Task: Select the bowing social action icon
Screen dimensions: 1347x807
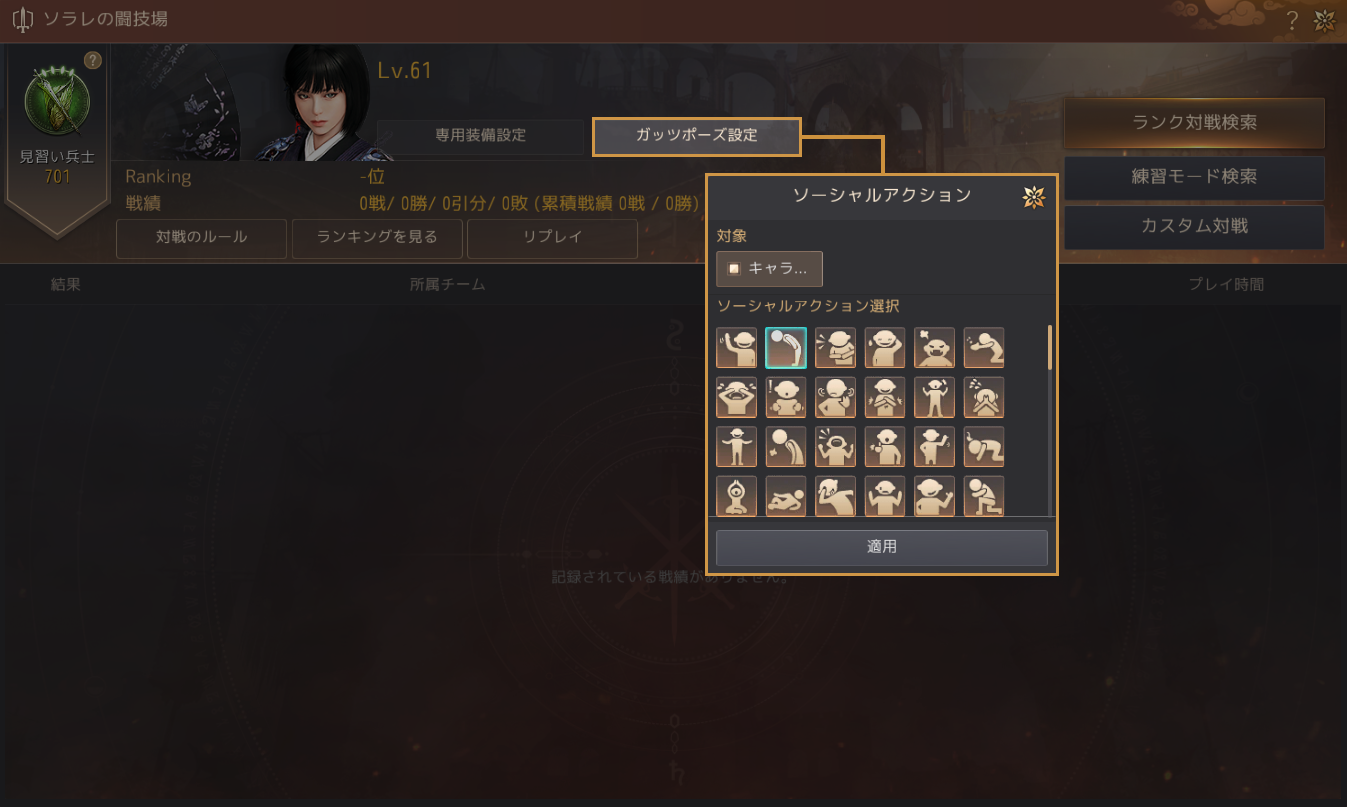Action: 786,348
